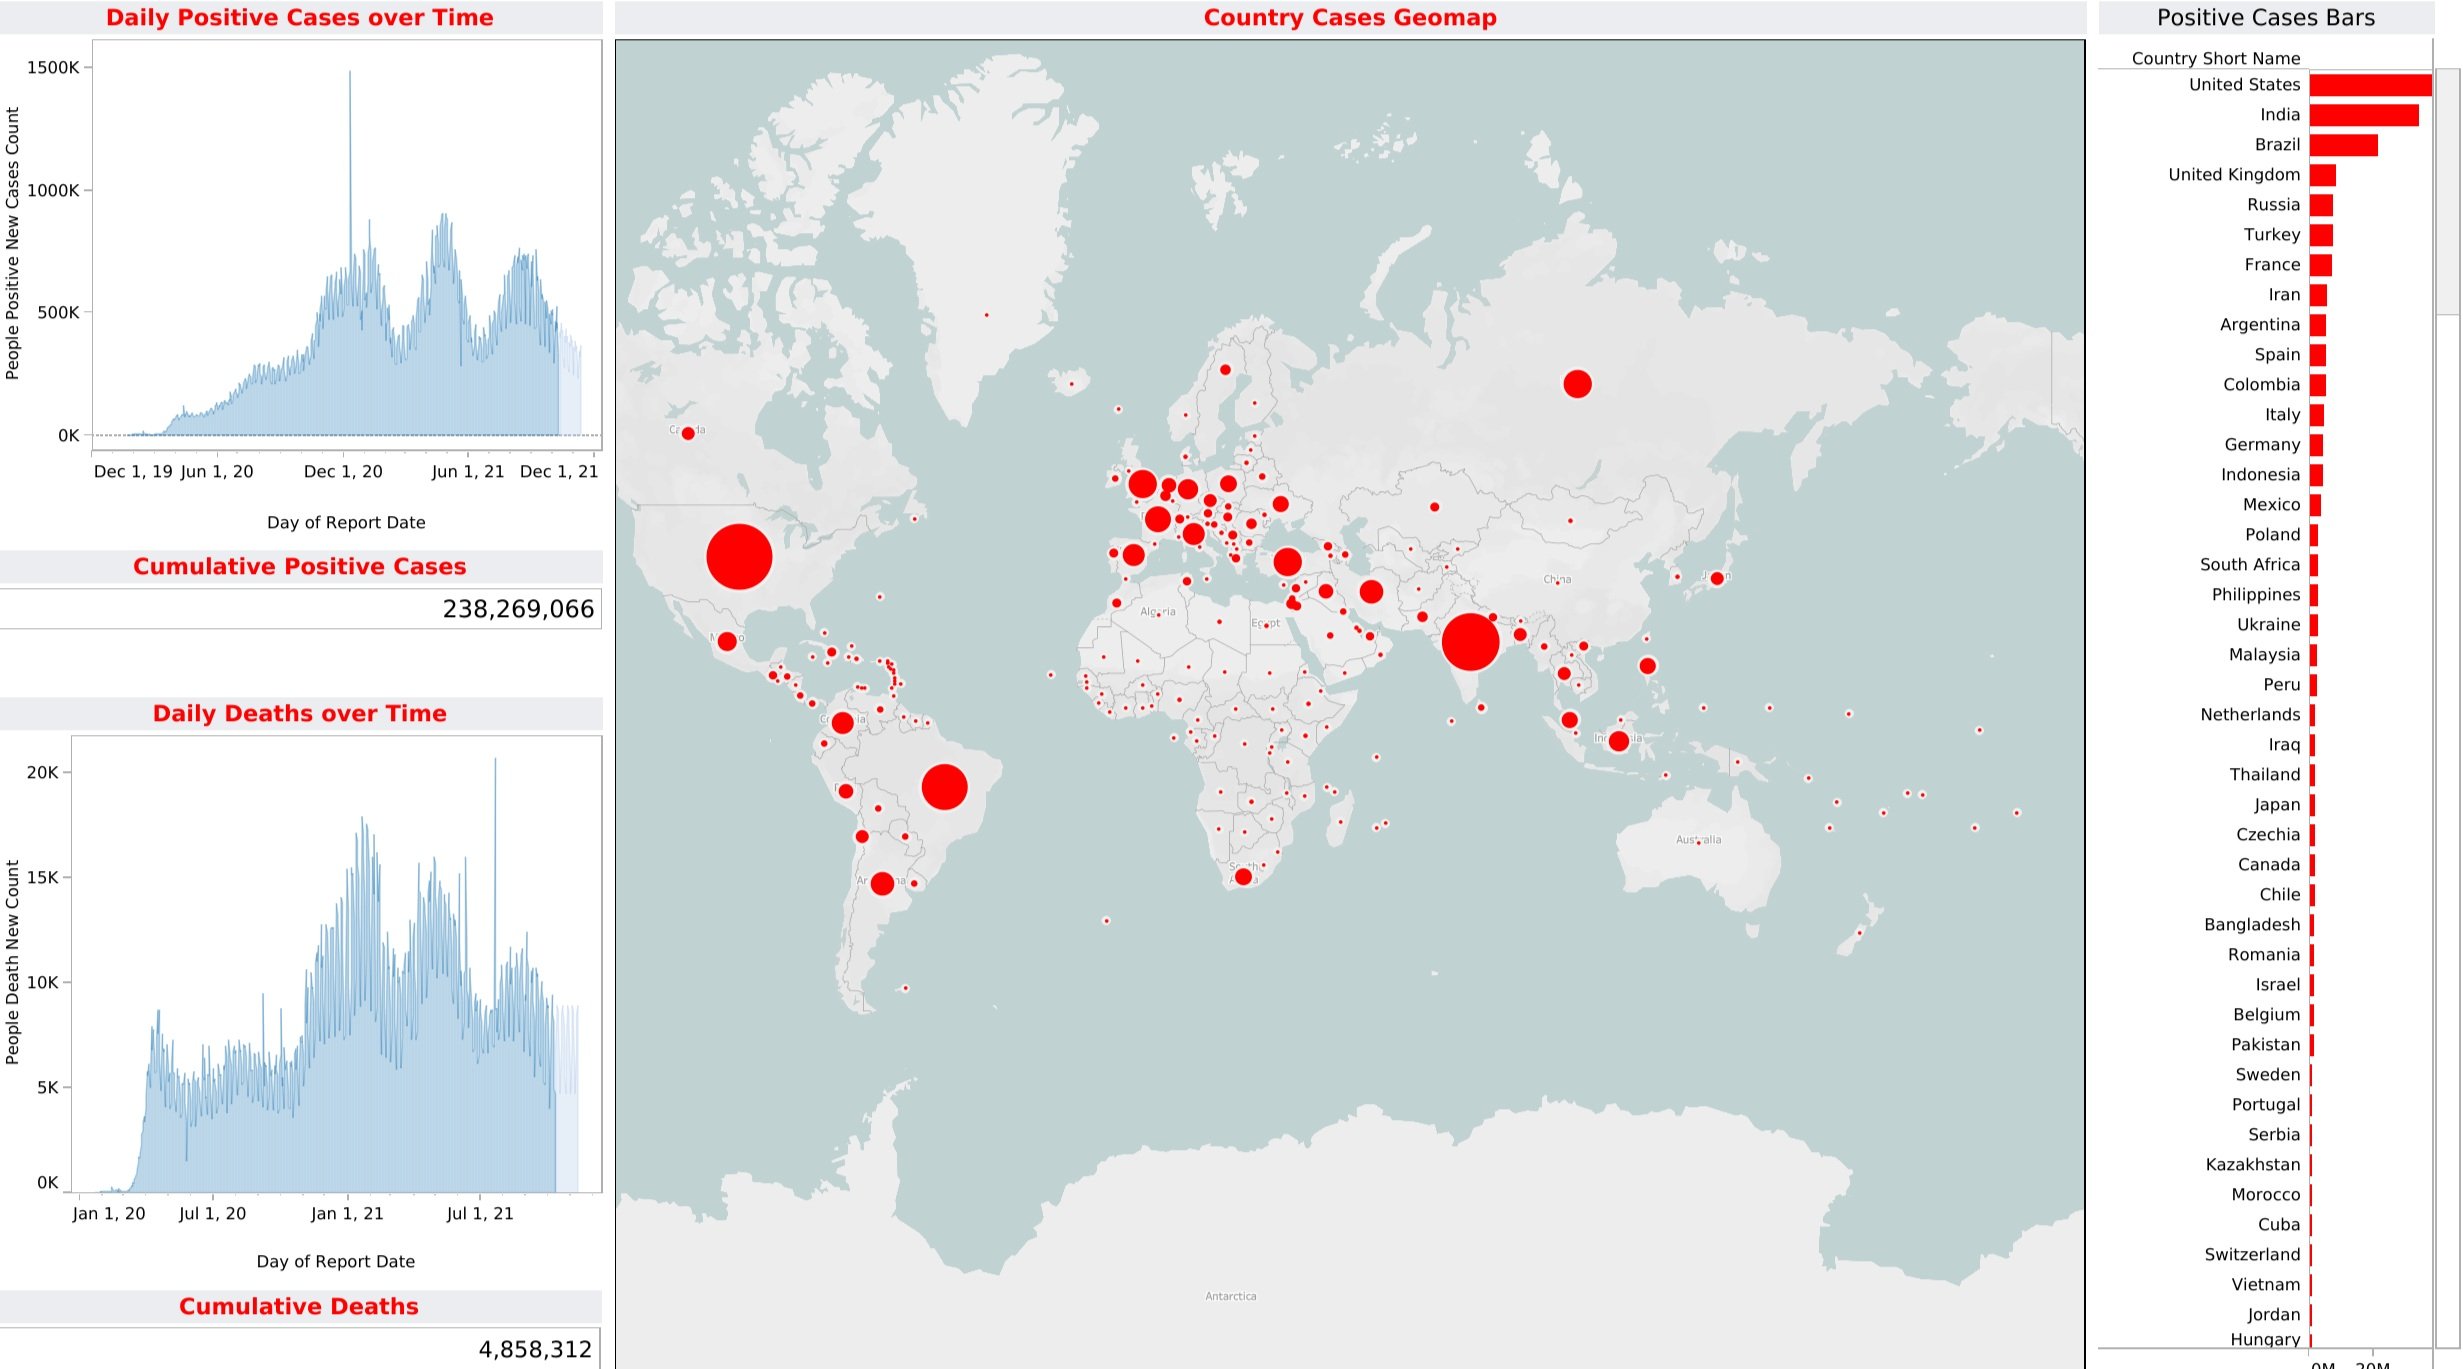The image size is (2463, 1369).
Task: Click the Positive Cases Bars scrollbar handle
Action: point(2446,190)
